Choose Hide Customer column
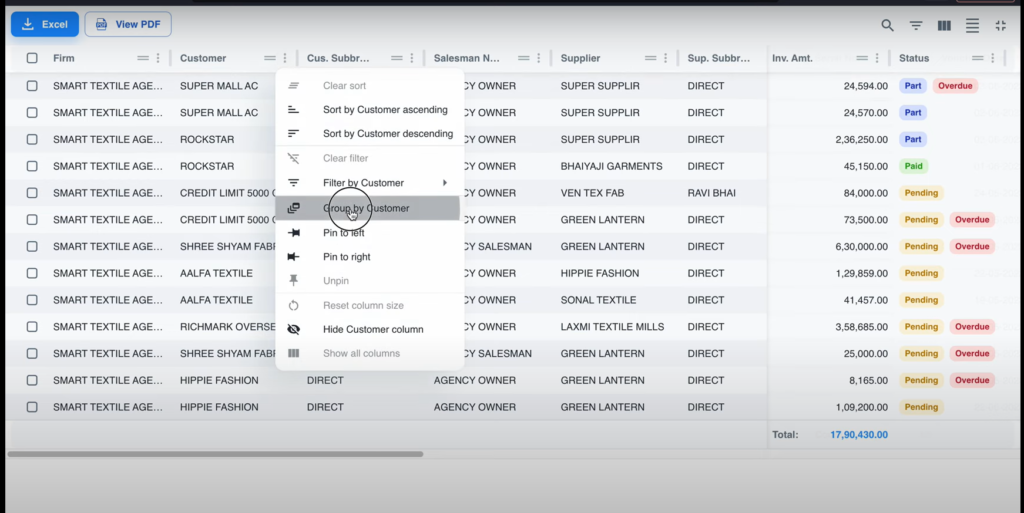This screenshot has height=513, width=1024. (x=370, y=329)
